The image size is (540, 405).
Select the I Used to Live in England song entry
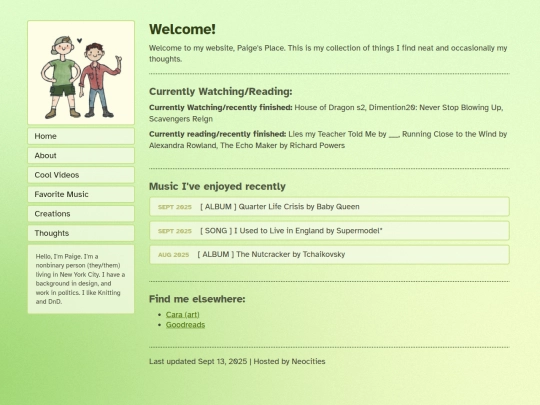click(329, 231)
